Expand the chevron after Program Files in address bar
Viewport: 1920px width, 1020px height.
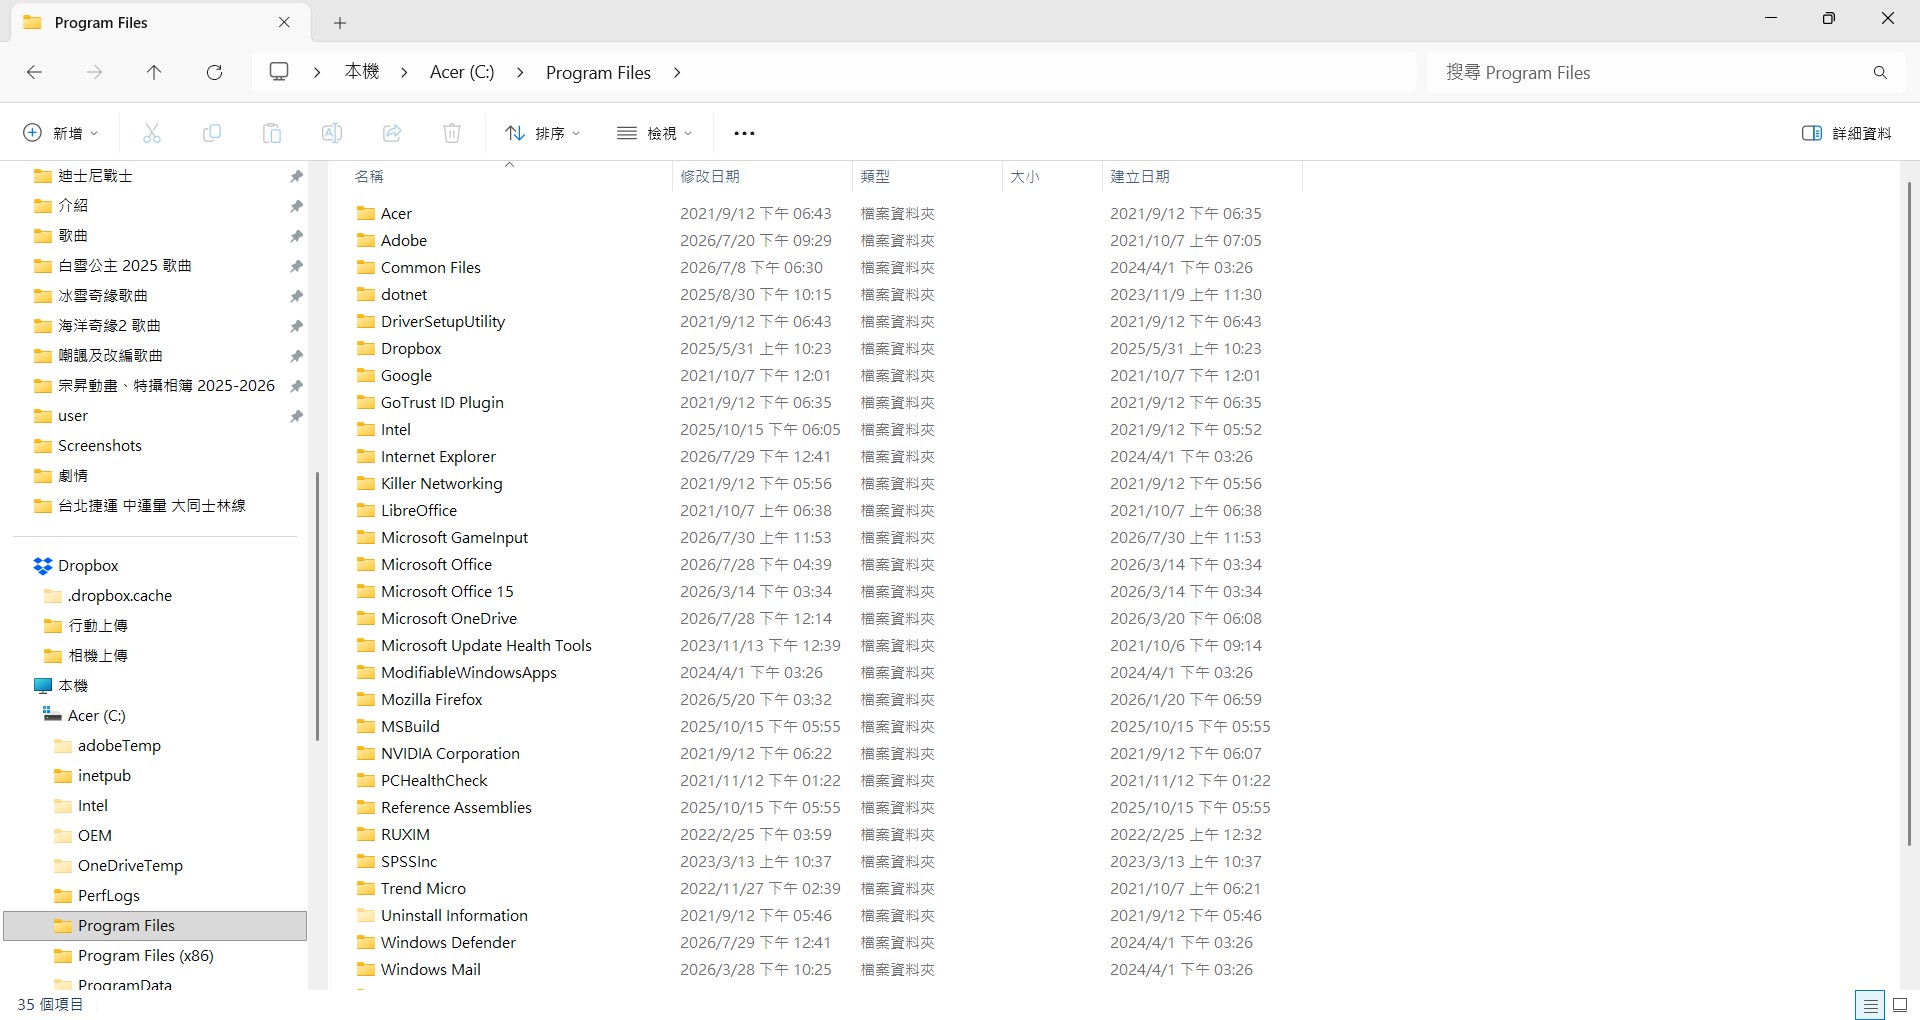click(677, 72)
